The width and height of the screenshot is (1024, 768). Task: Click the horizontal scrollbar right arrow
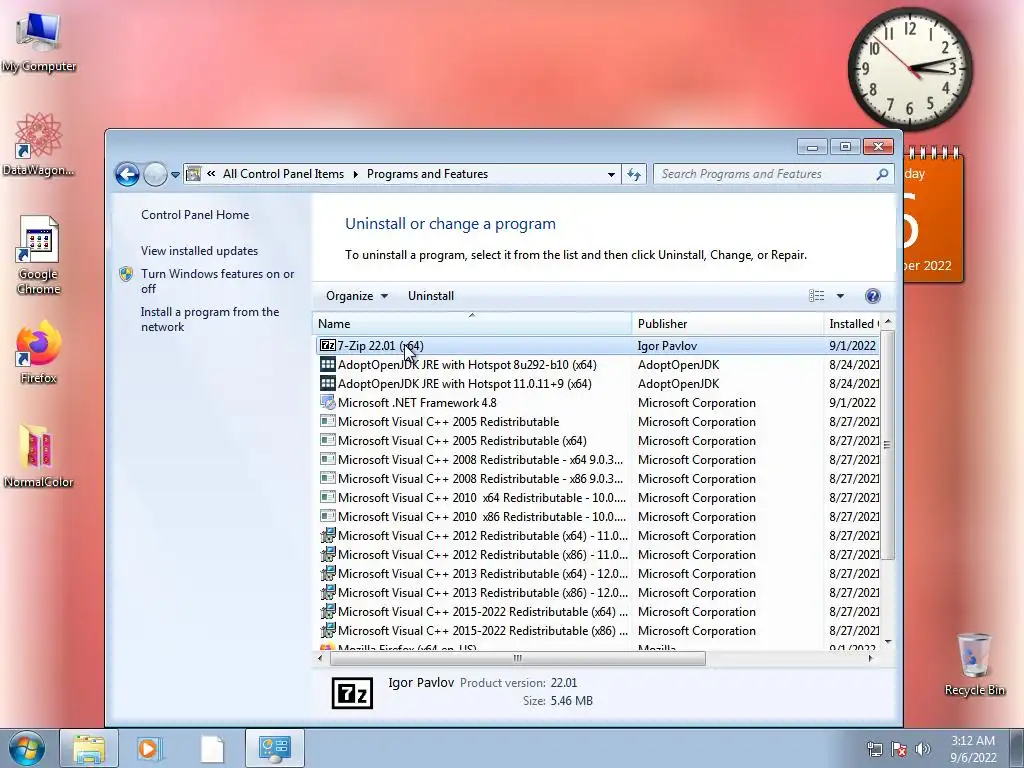(x=871, y=658)
